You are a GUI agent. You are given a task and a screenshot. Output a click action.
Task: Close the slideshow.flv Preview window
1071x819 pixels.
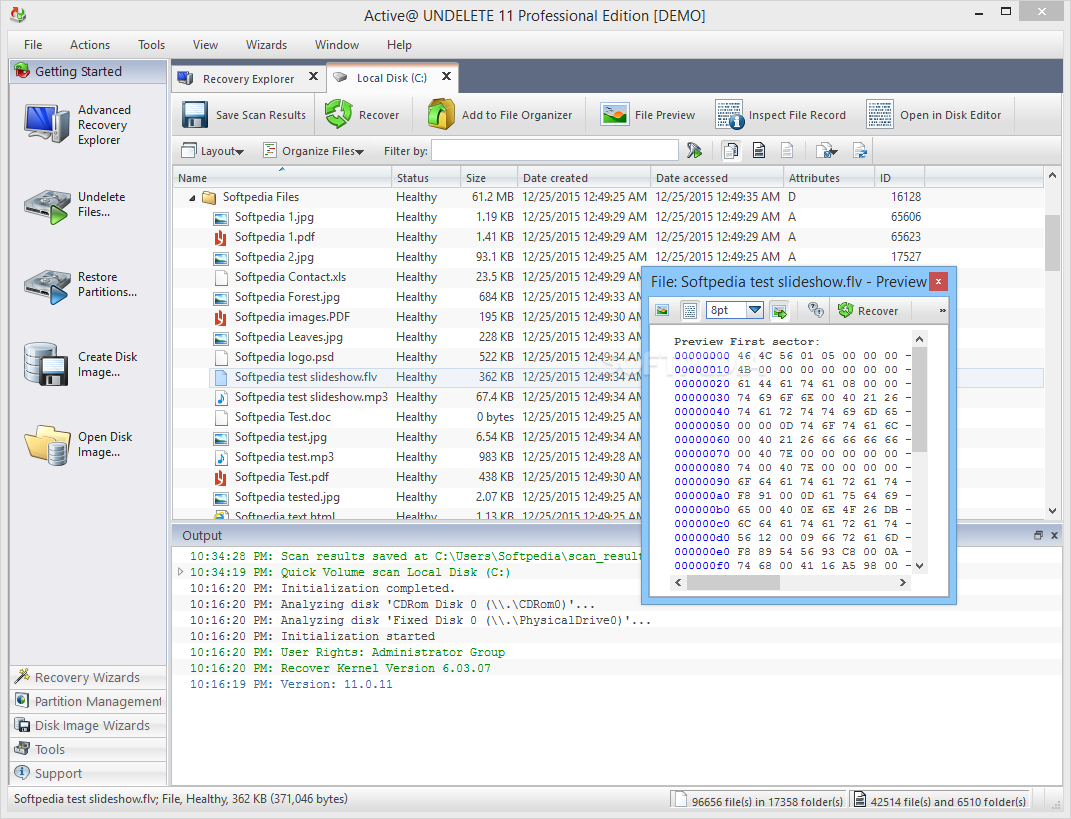pyautogui.click(x=938, y=281)
